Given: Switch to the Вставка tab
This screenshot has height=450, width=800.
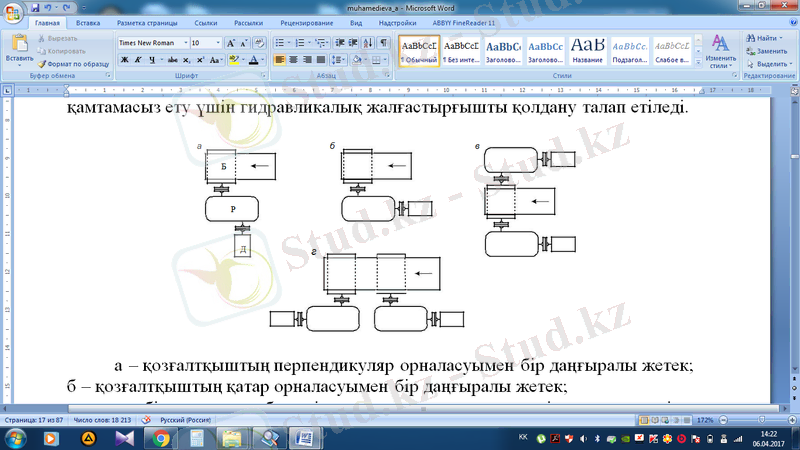Looking at the screenshot, I should [88, 23].
